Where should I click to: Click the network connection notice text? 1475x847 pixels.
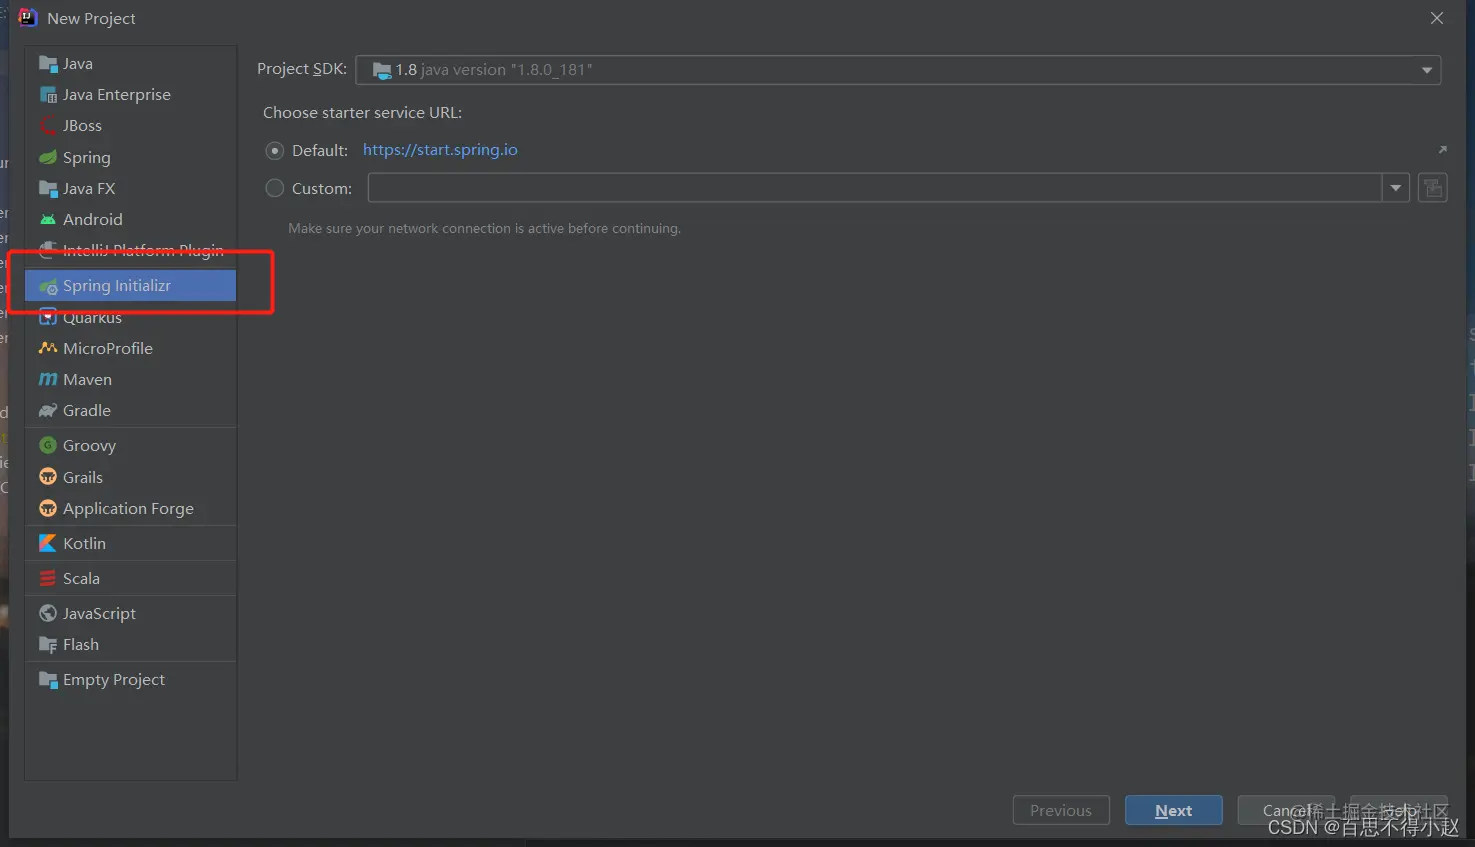pos(484,228)
